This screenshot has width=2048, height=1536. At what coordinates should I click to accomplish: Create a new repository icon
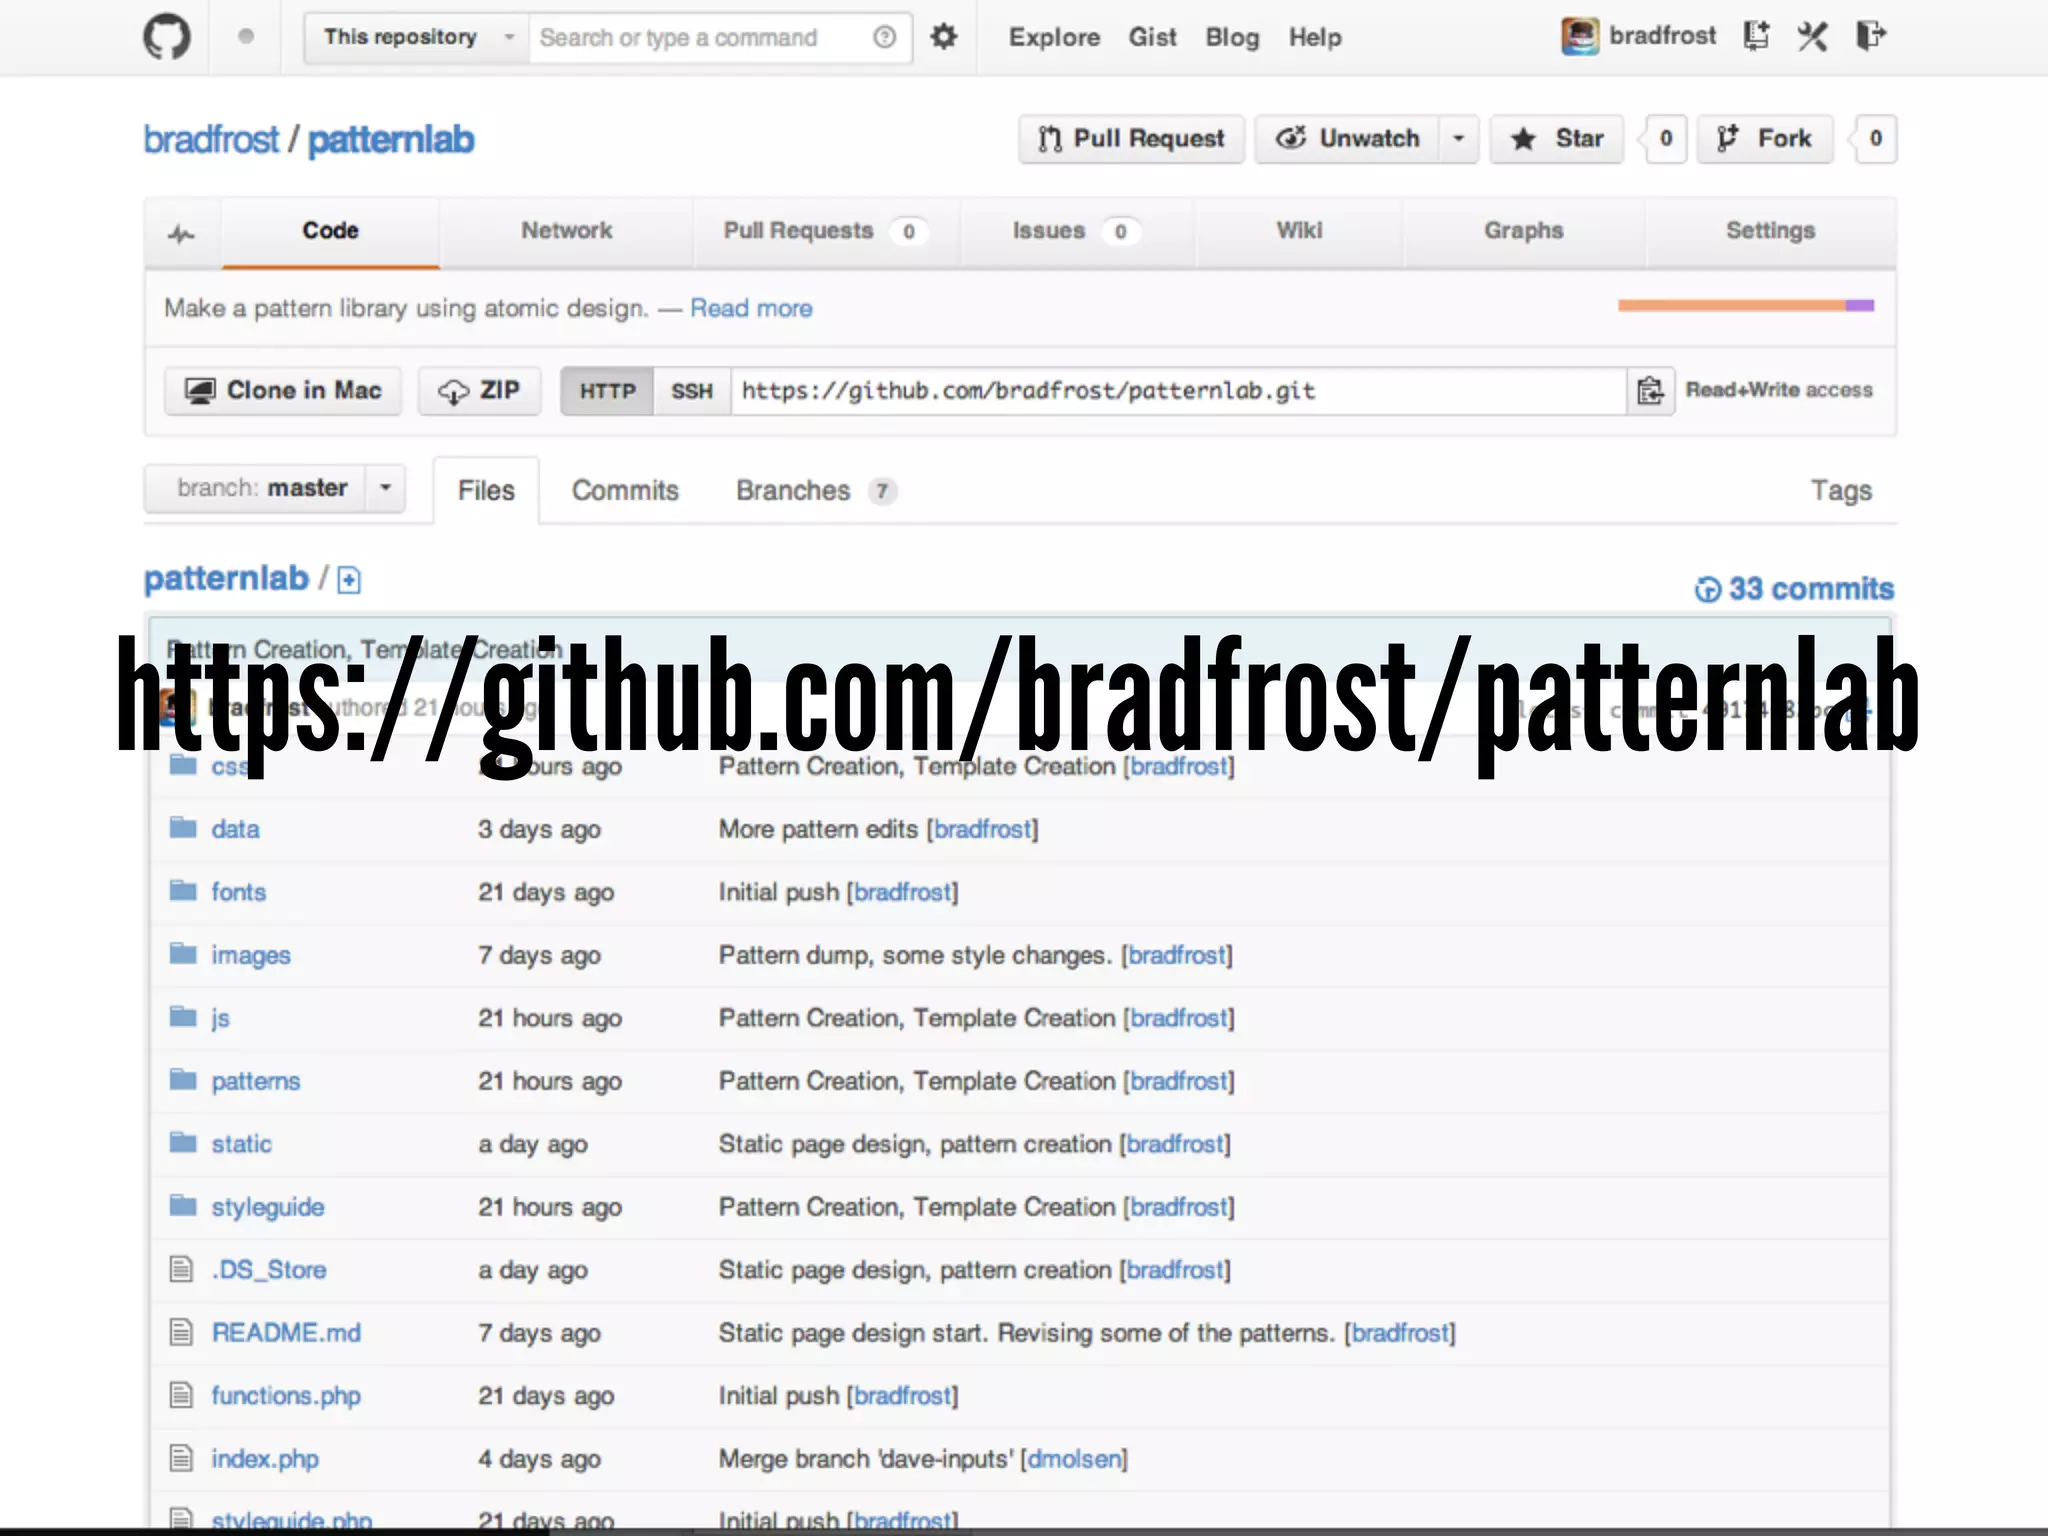click(x=1756, y=36)
